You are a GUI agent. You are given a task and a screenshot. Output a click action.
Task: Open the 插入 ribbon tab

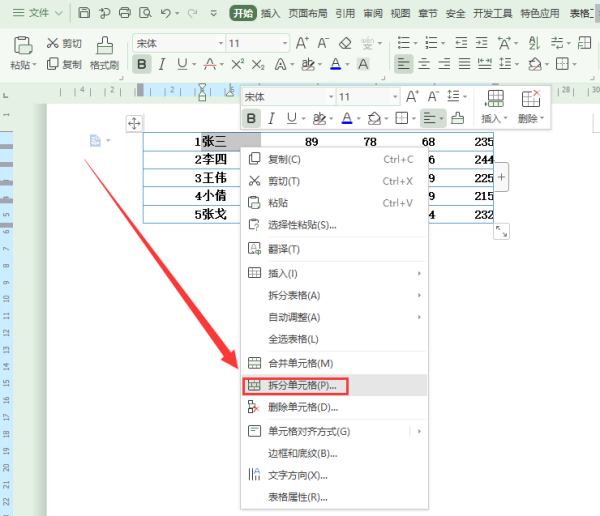[x=270, y=13]
